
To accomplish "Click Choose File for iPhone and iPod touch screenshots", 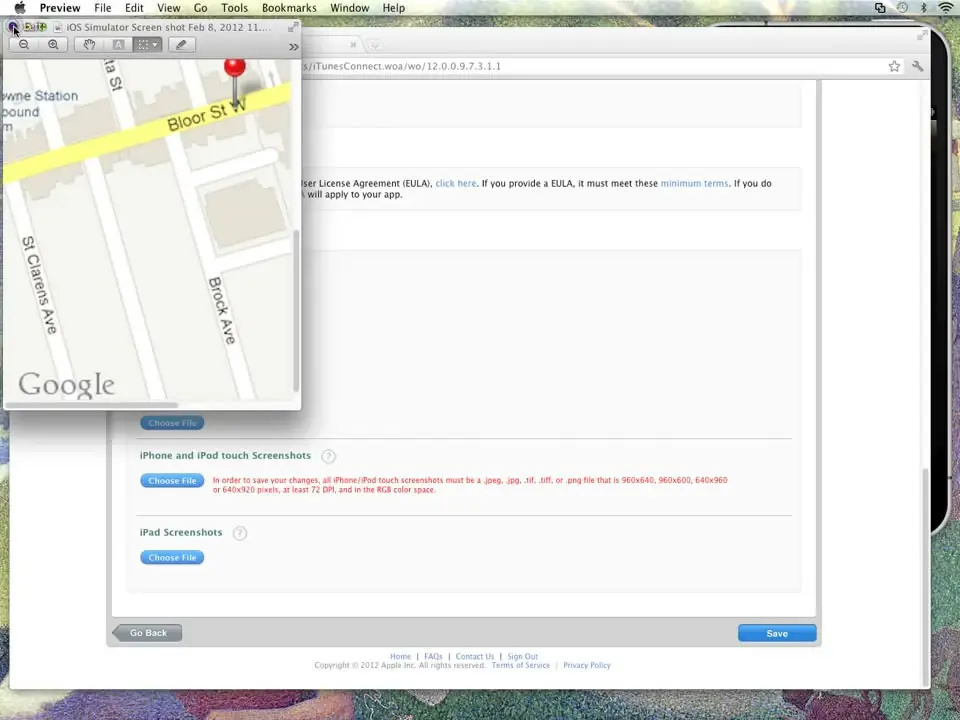I will (172, 481).
